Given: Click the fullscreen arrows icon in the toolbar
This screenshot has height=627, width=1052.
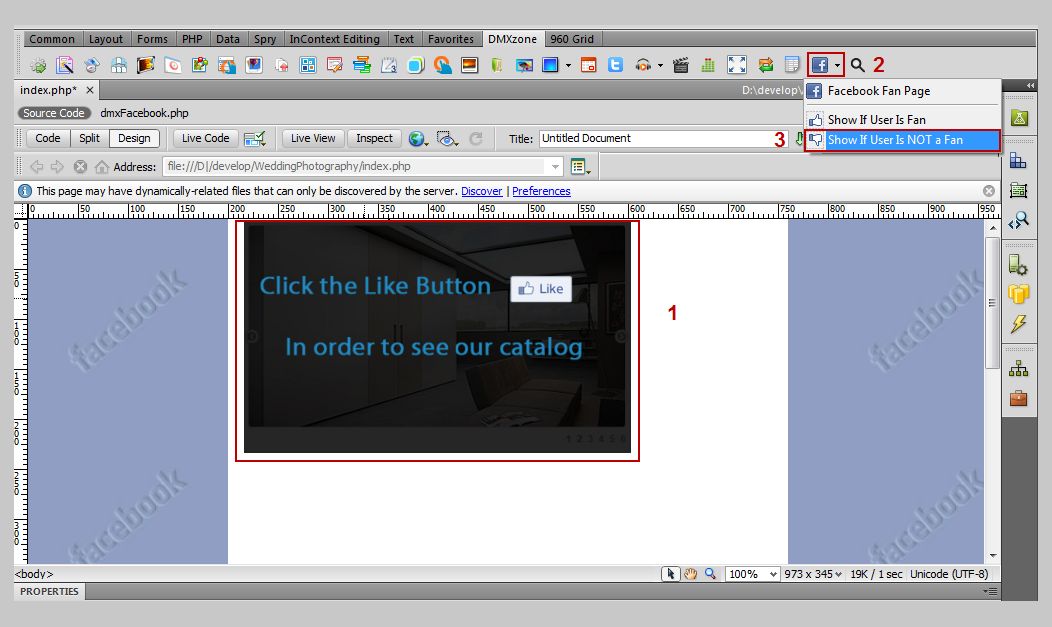Looking at the screenshot, I should tap(737, 65).
